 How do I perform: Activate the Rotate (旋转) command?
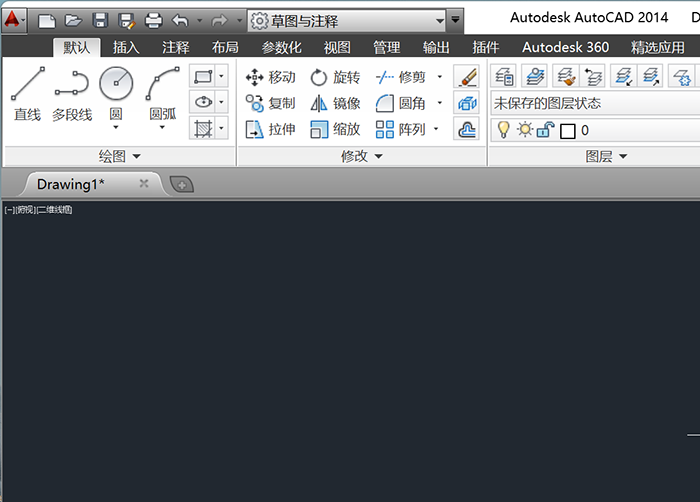click(x=335, y=77)
